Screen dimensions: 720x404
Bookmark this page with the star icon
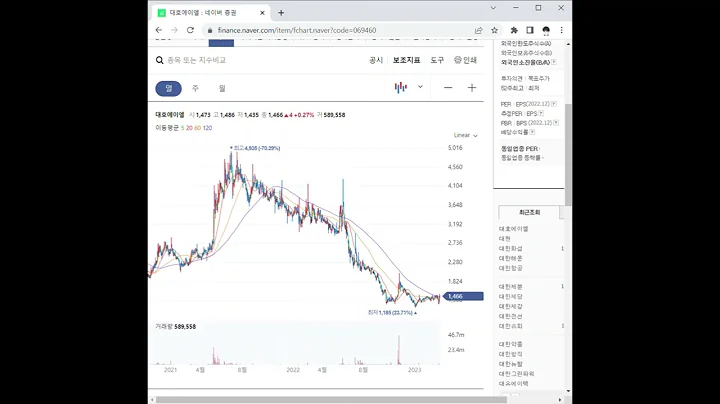coord(494,30)
